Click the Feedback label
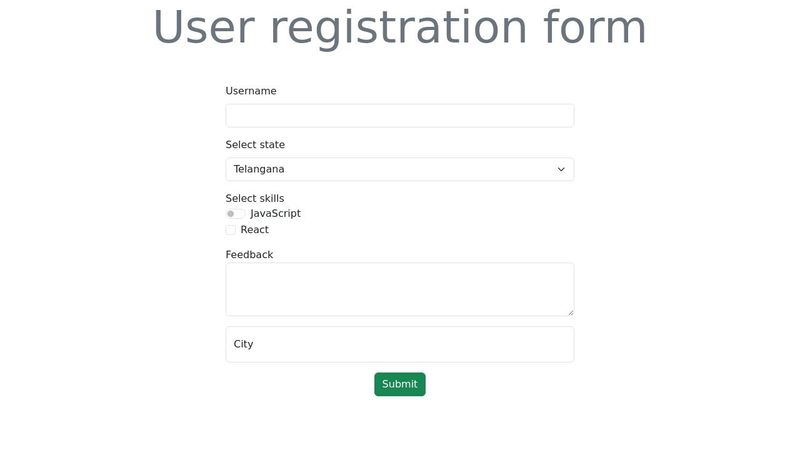800x450 pixels. (x=249, y=255)
